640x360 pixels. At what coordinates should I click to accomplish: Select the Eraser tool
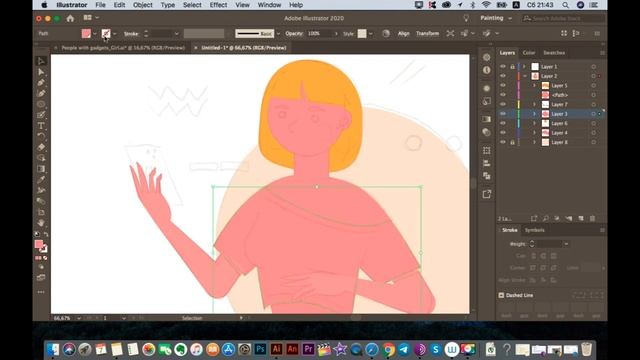[41, 147]
